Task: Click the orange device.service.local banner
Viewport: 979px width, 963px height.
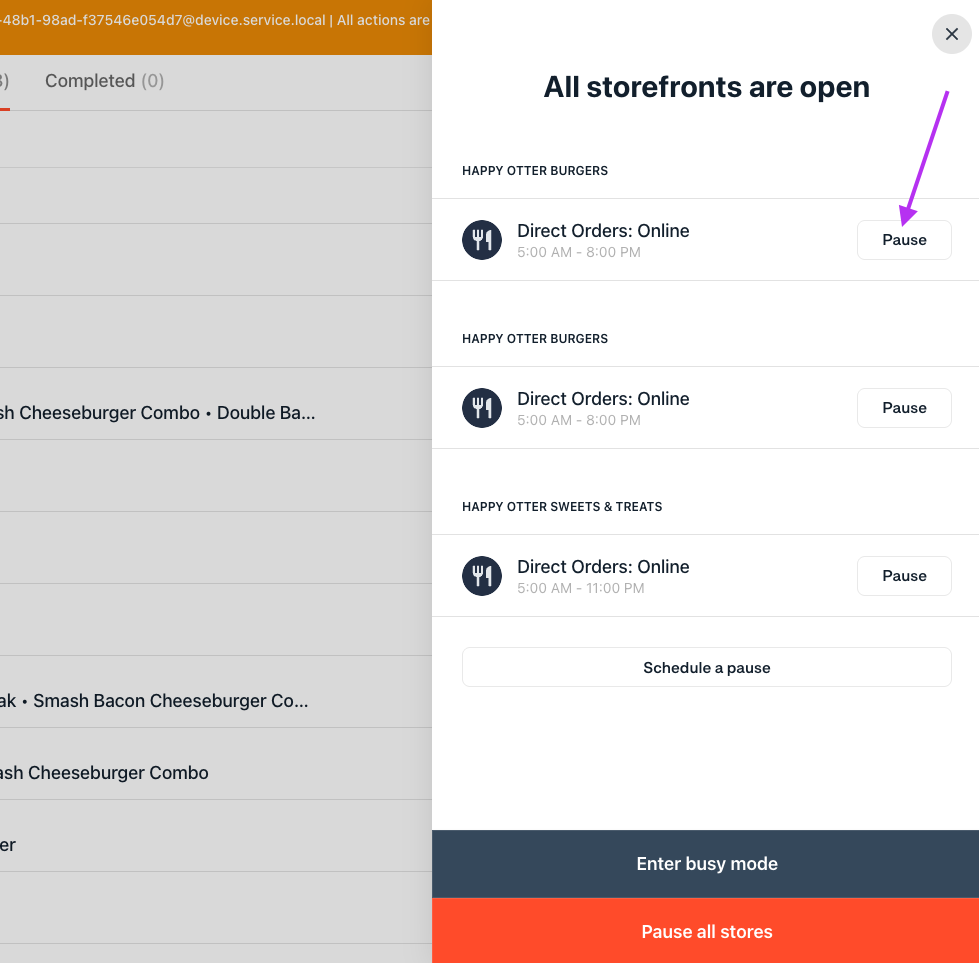Action: point(215,20)
